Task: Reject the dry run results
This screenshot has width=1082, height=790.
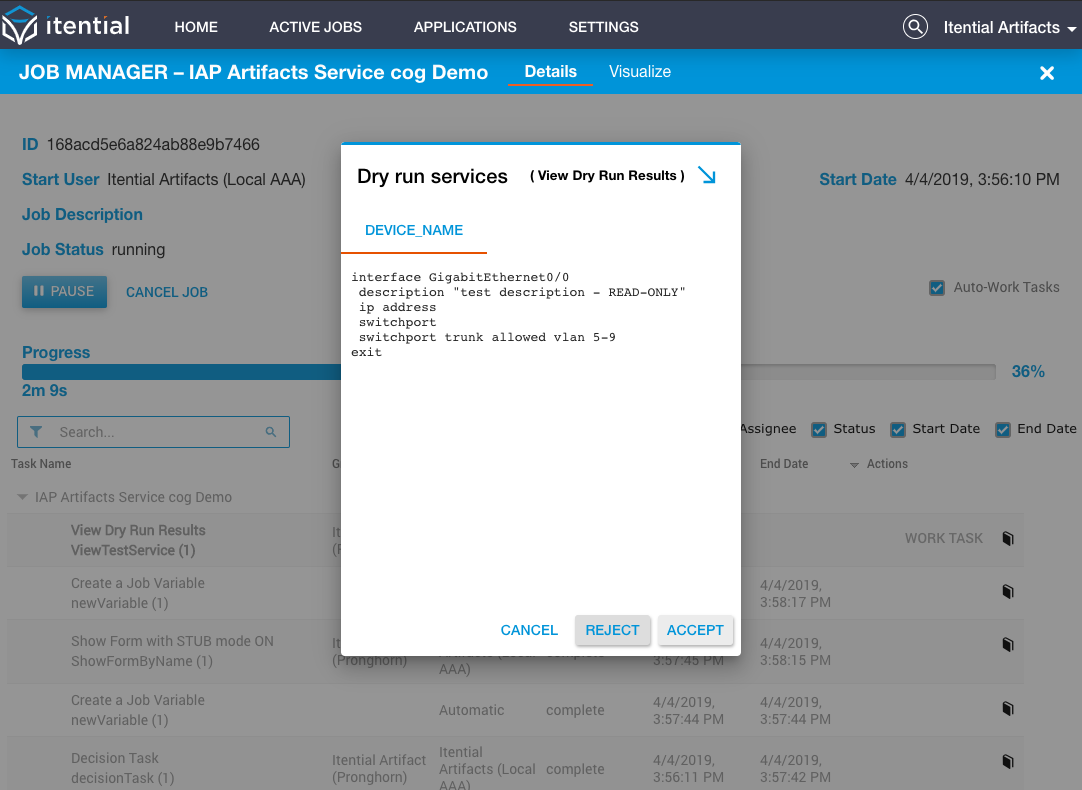Action: [612, 630]
